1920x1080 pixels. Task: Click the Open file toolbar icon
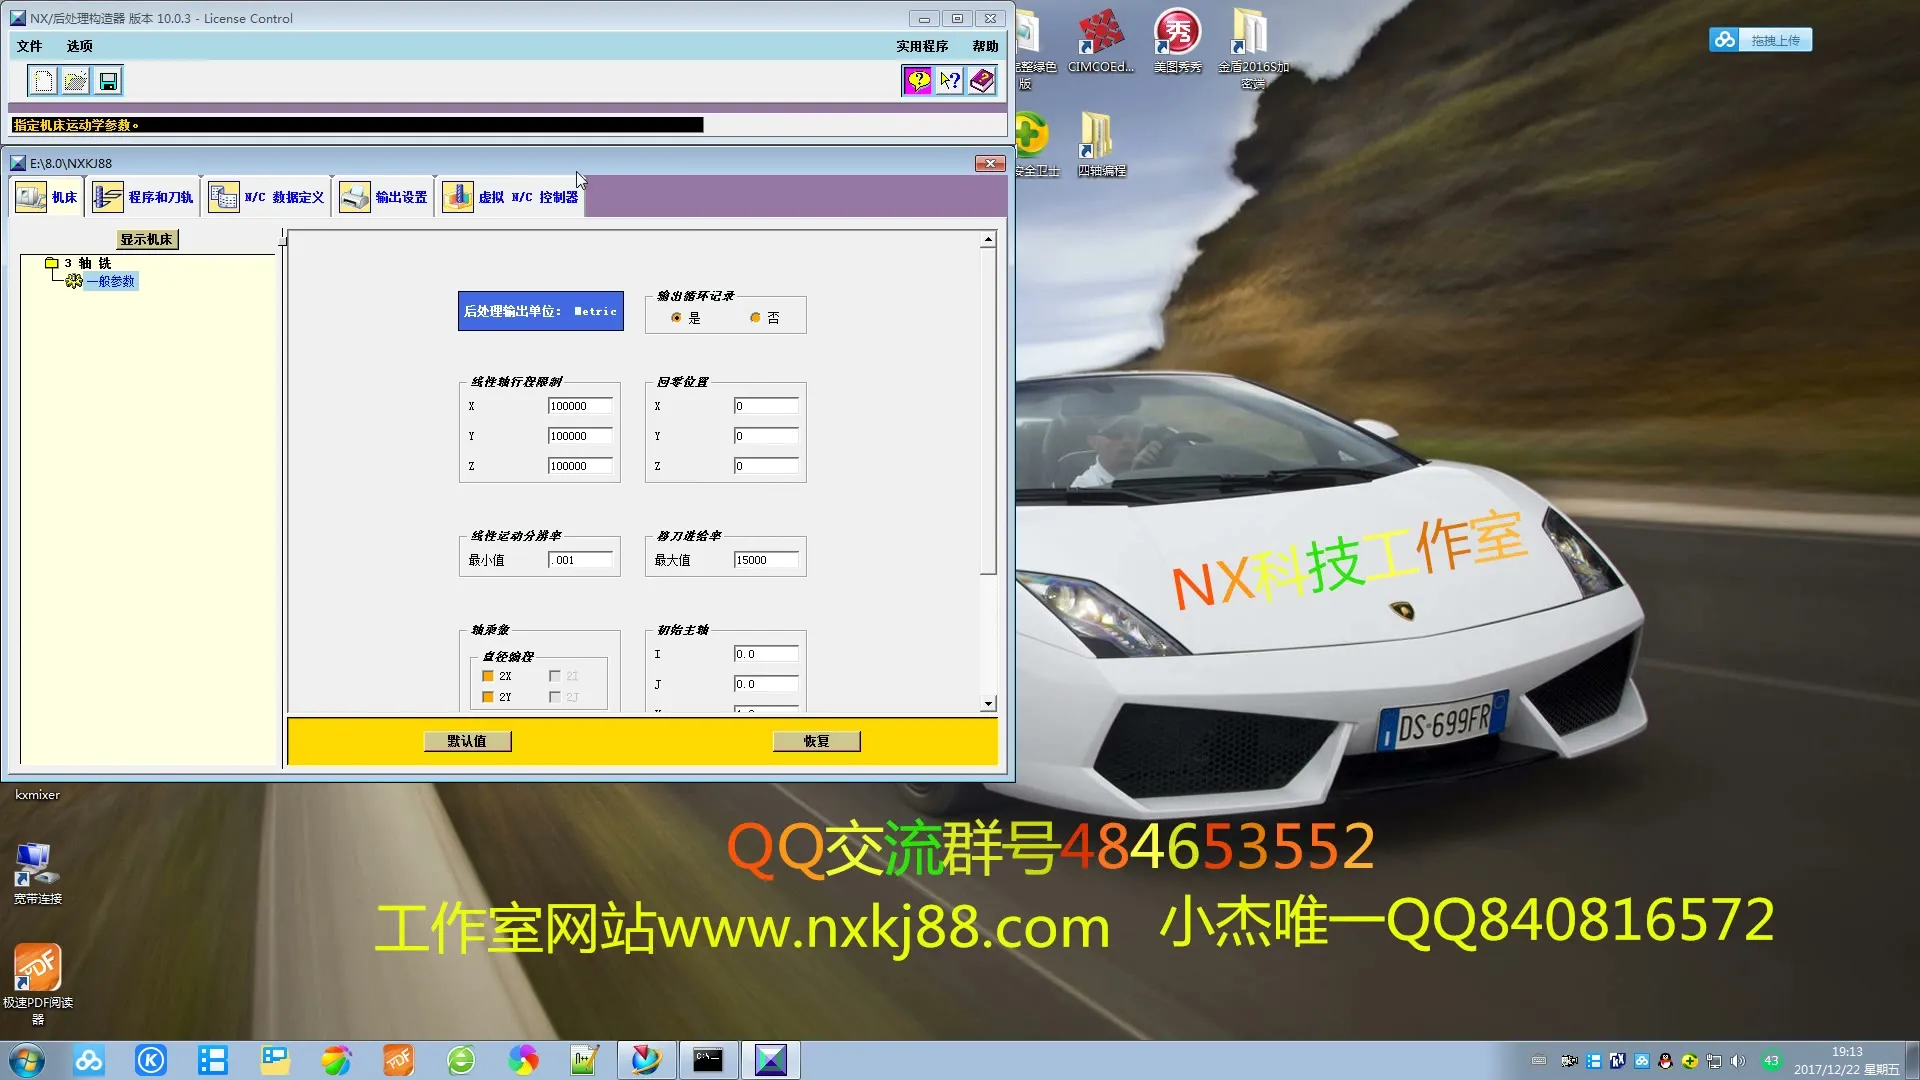(75, 81)
